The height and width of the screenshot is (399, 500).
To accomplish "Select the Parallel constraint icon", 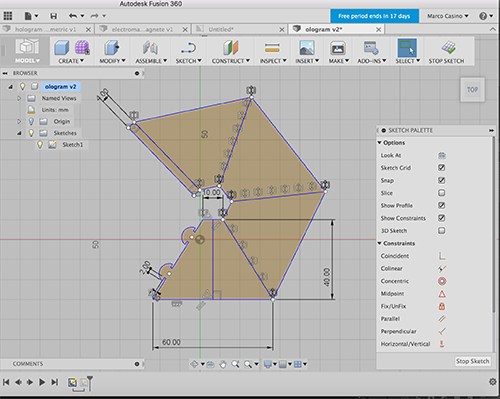I will (x=442, y=319).
